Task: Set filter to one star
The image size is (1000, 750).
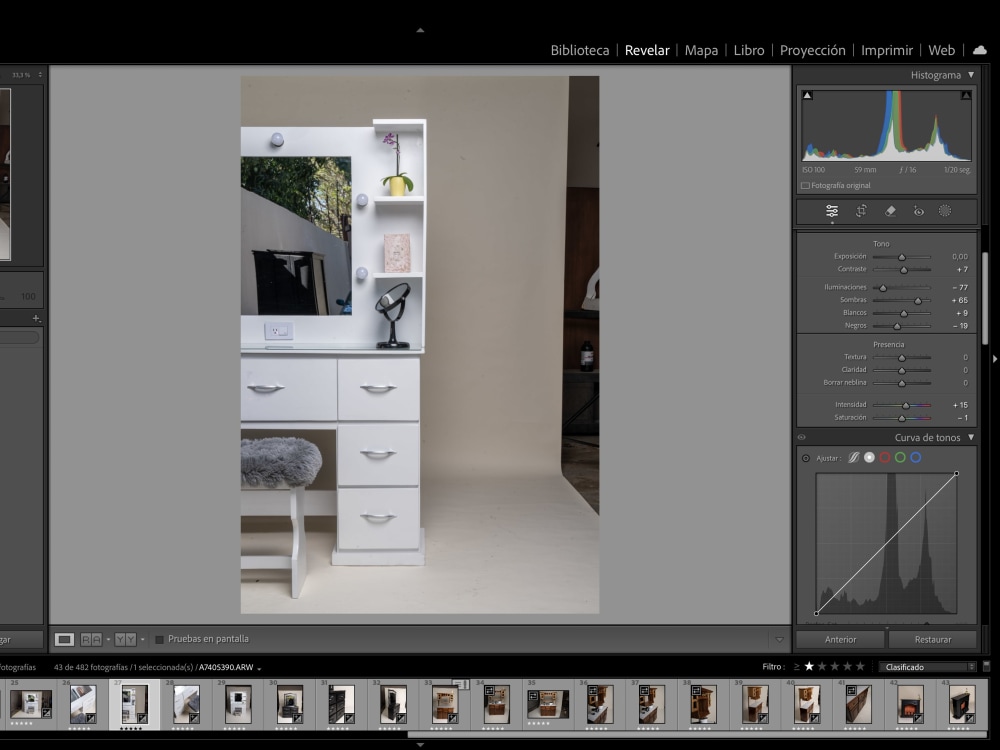Action: pyautogui.click(x=809, y=666)
